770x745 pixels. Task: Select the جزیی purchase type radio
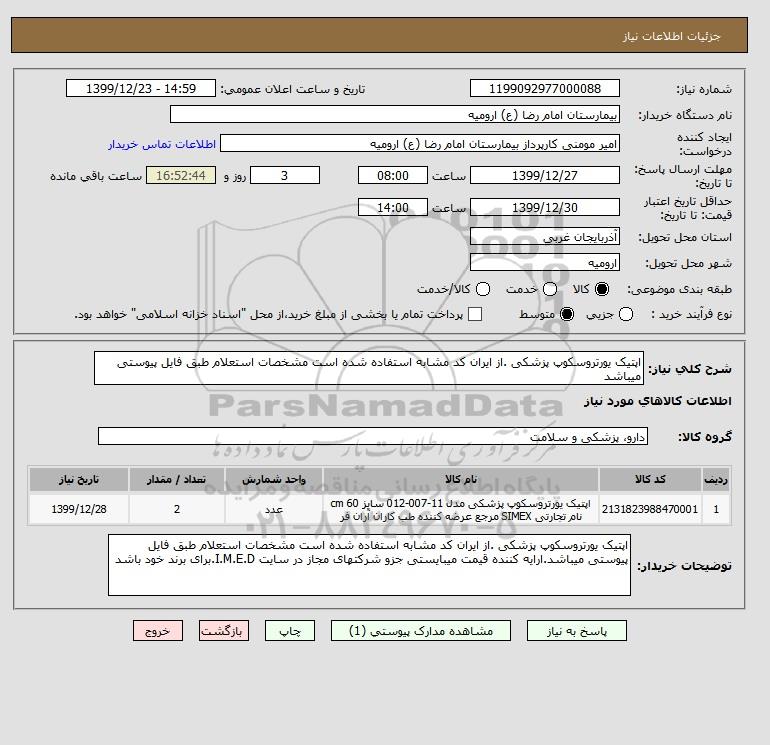click(626, 314)
